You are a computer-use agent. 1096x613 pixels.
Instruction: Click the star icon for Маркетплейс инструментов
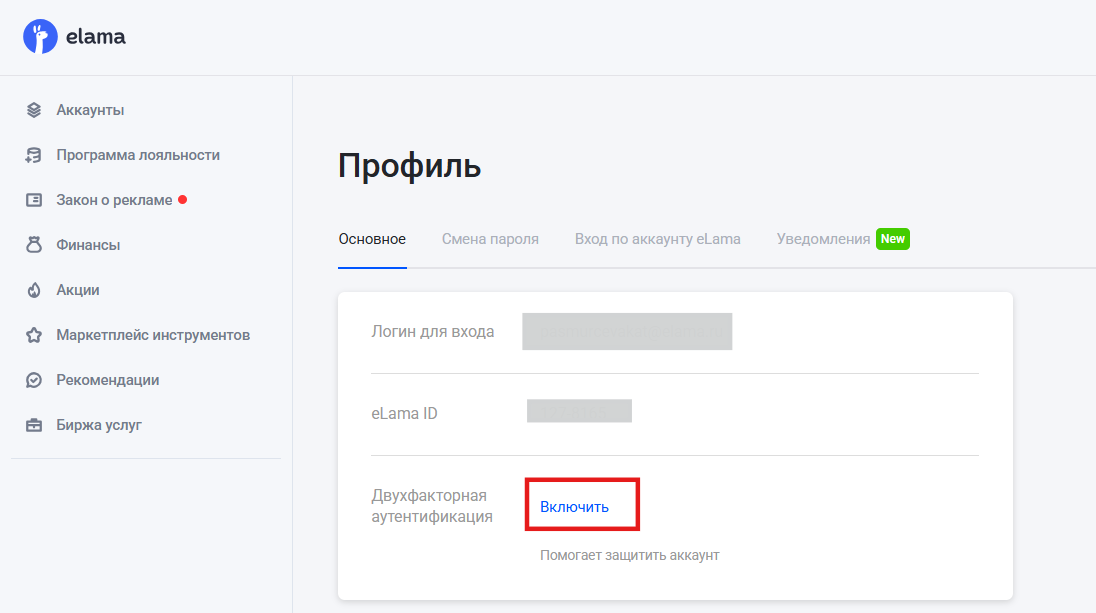(34, 335)
